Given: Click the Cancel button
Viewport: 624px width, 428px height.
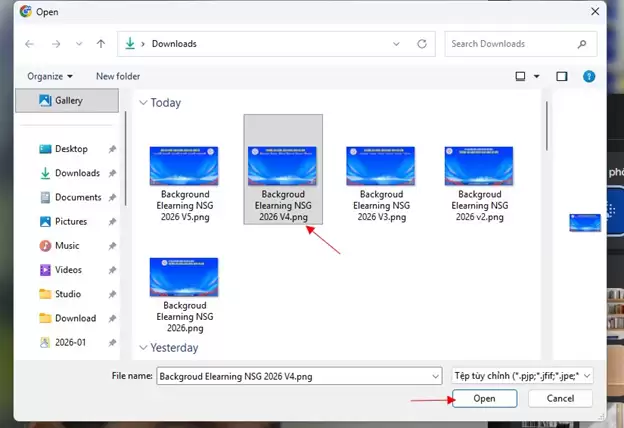Looking at the screenshot, I should [x=560, y=399].
